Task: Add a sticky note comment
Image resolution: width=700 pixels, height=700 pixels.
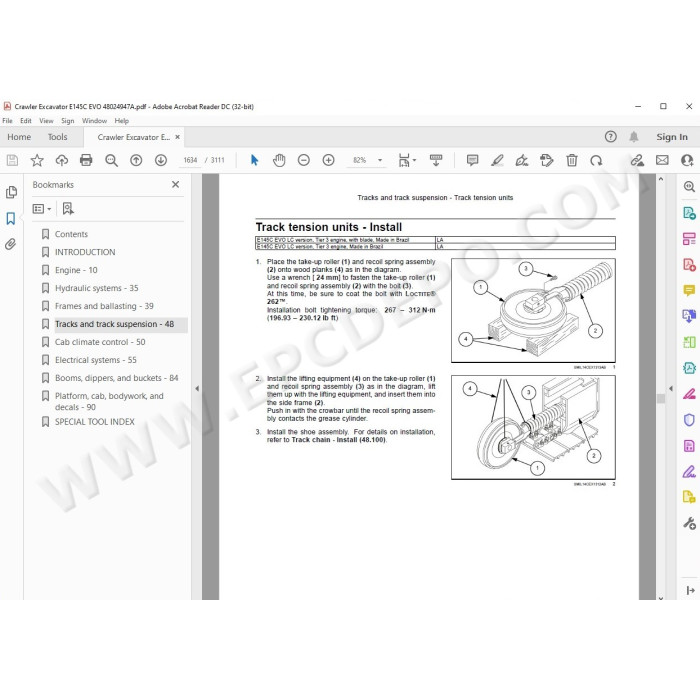Action: (472, 160)
